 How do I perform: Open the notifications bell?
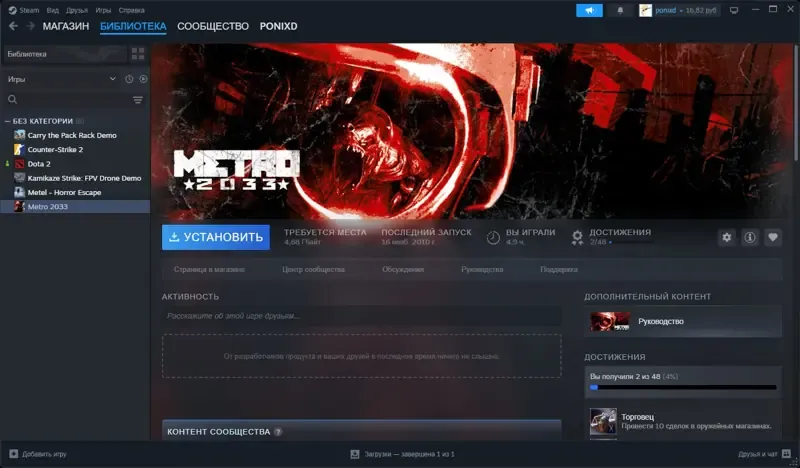point(620,10)
